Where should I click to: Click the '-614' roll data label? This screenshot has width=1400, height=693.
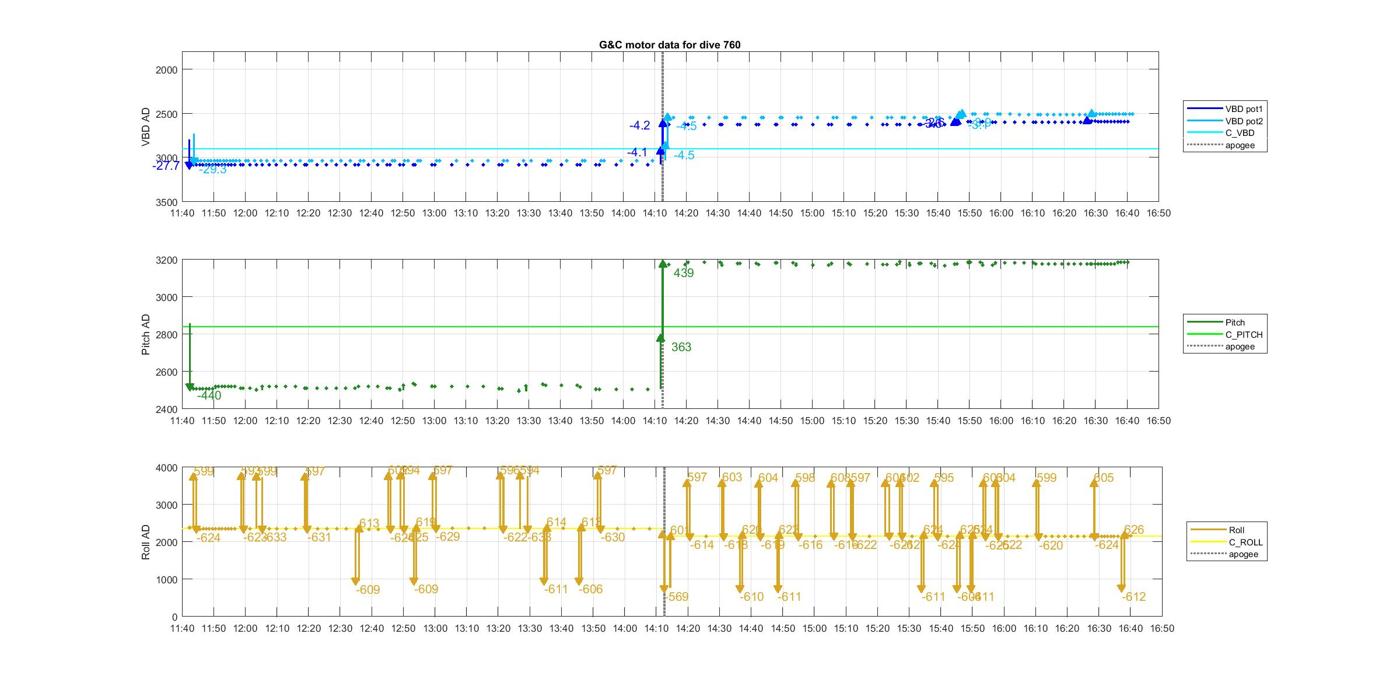click(702, 545)
